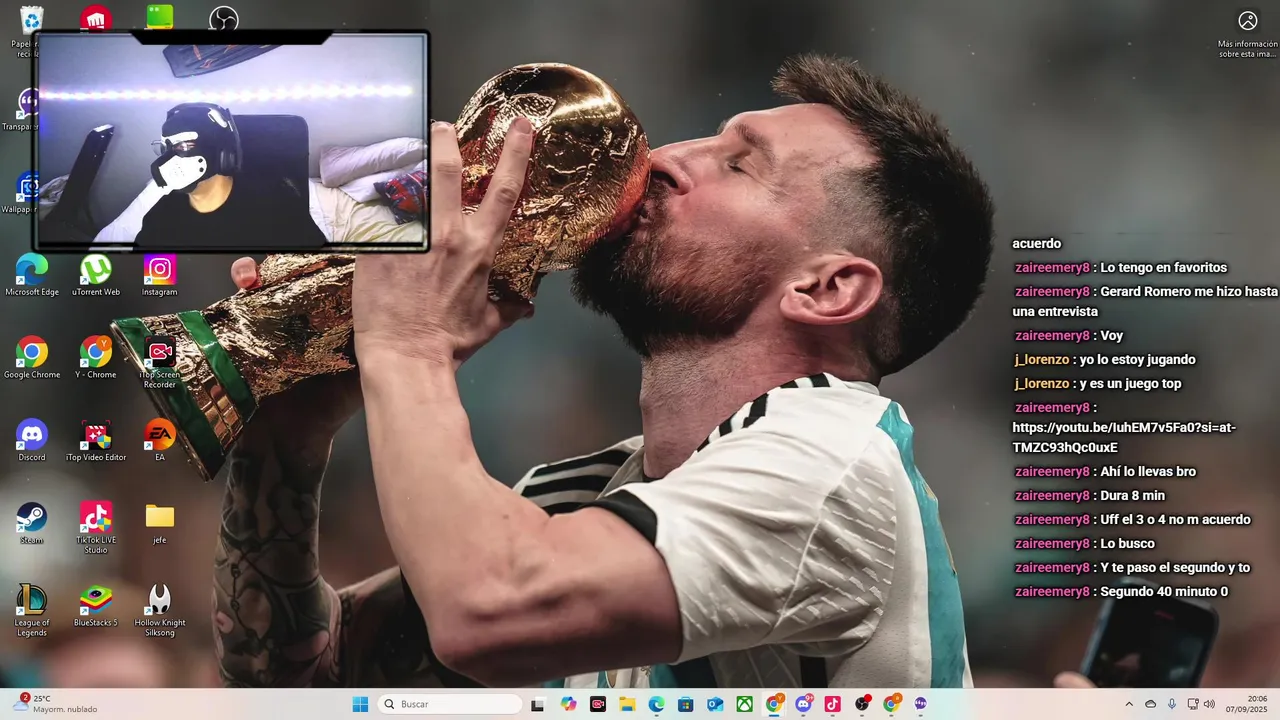Open the OneDrive cloud tray icon

(1150, 704)
